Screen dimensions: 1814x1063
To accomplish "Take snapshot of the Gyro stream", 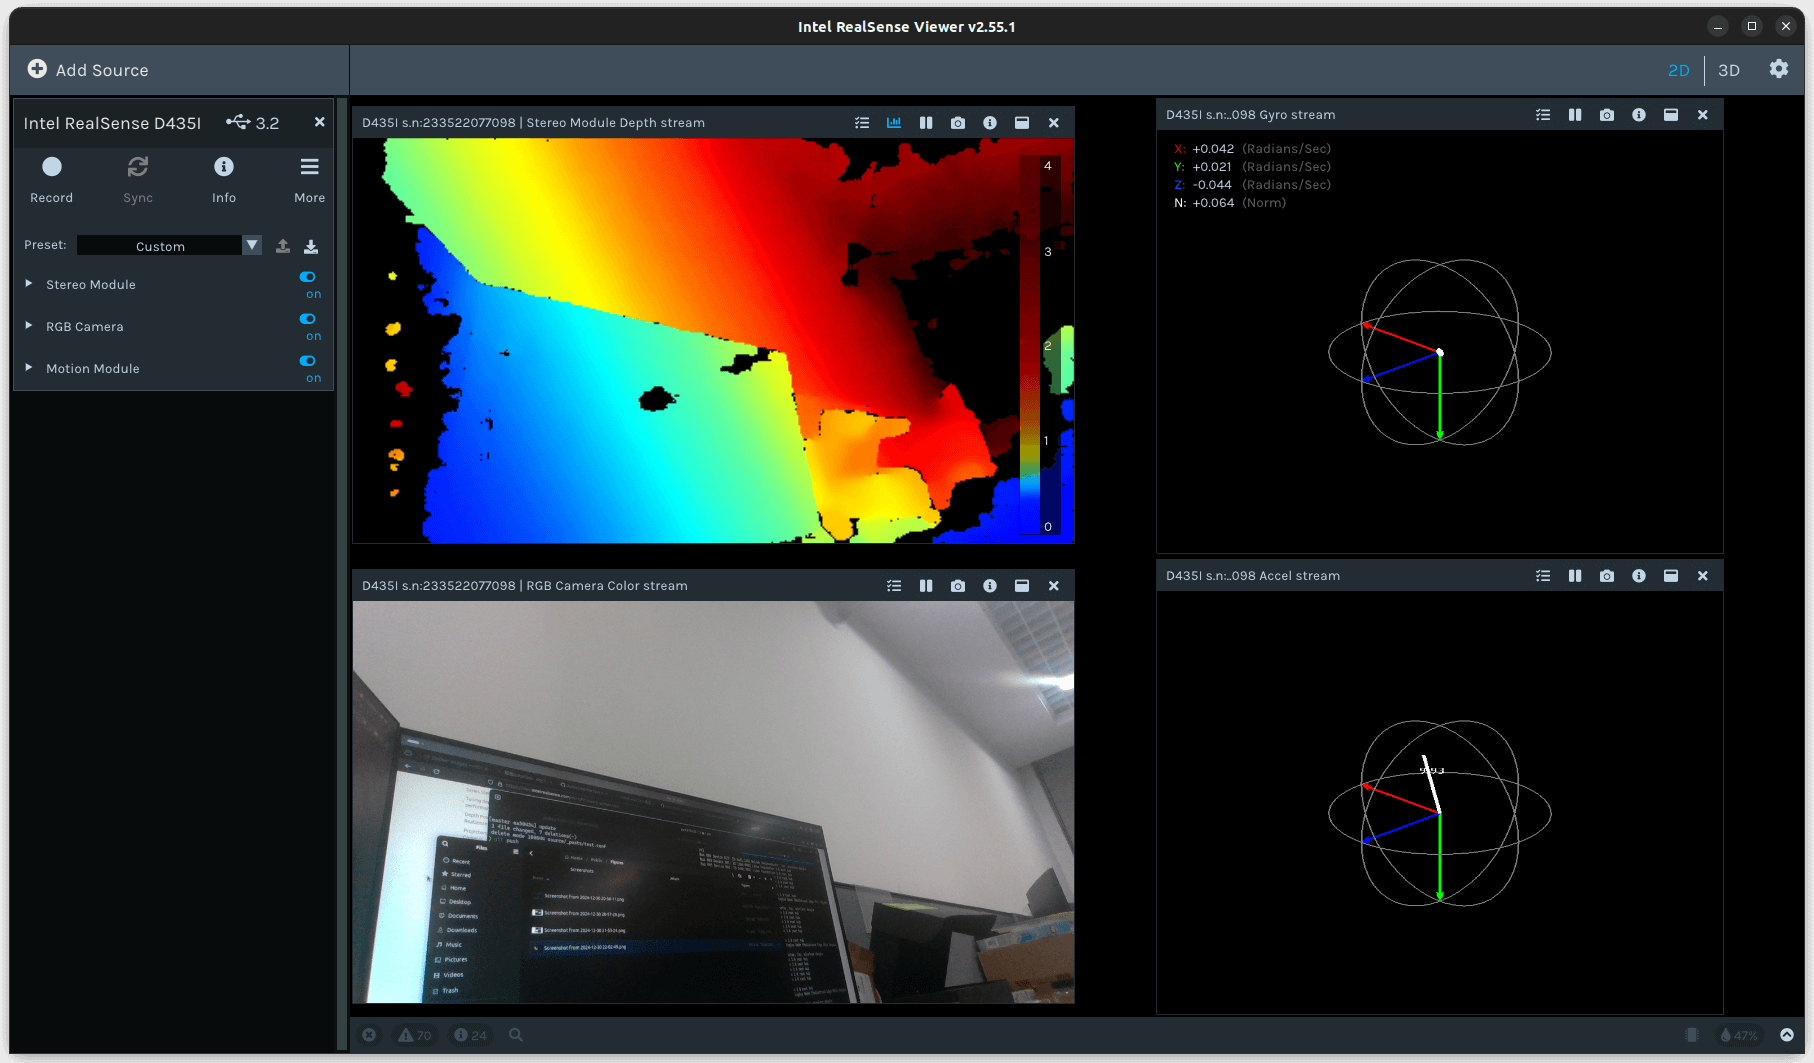I will [x=1607, y=115].
